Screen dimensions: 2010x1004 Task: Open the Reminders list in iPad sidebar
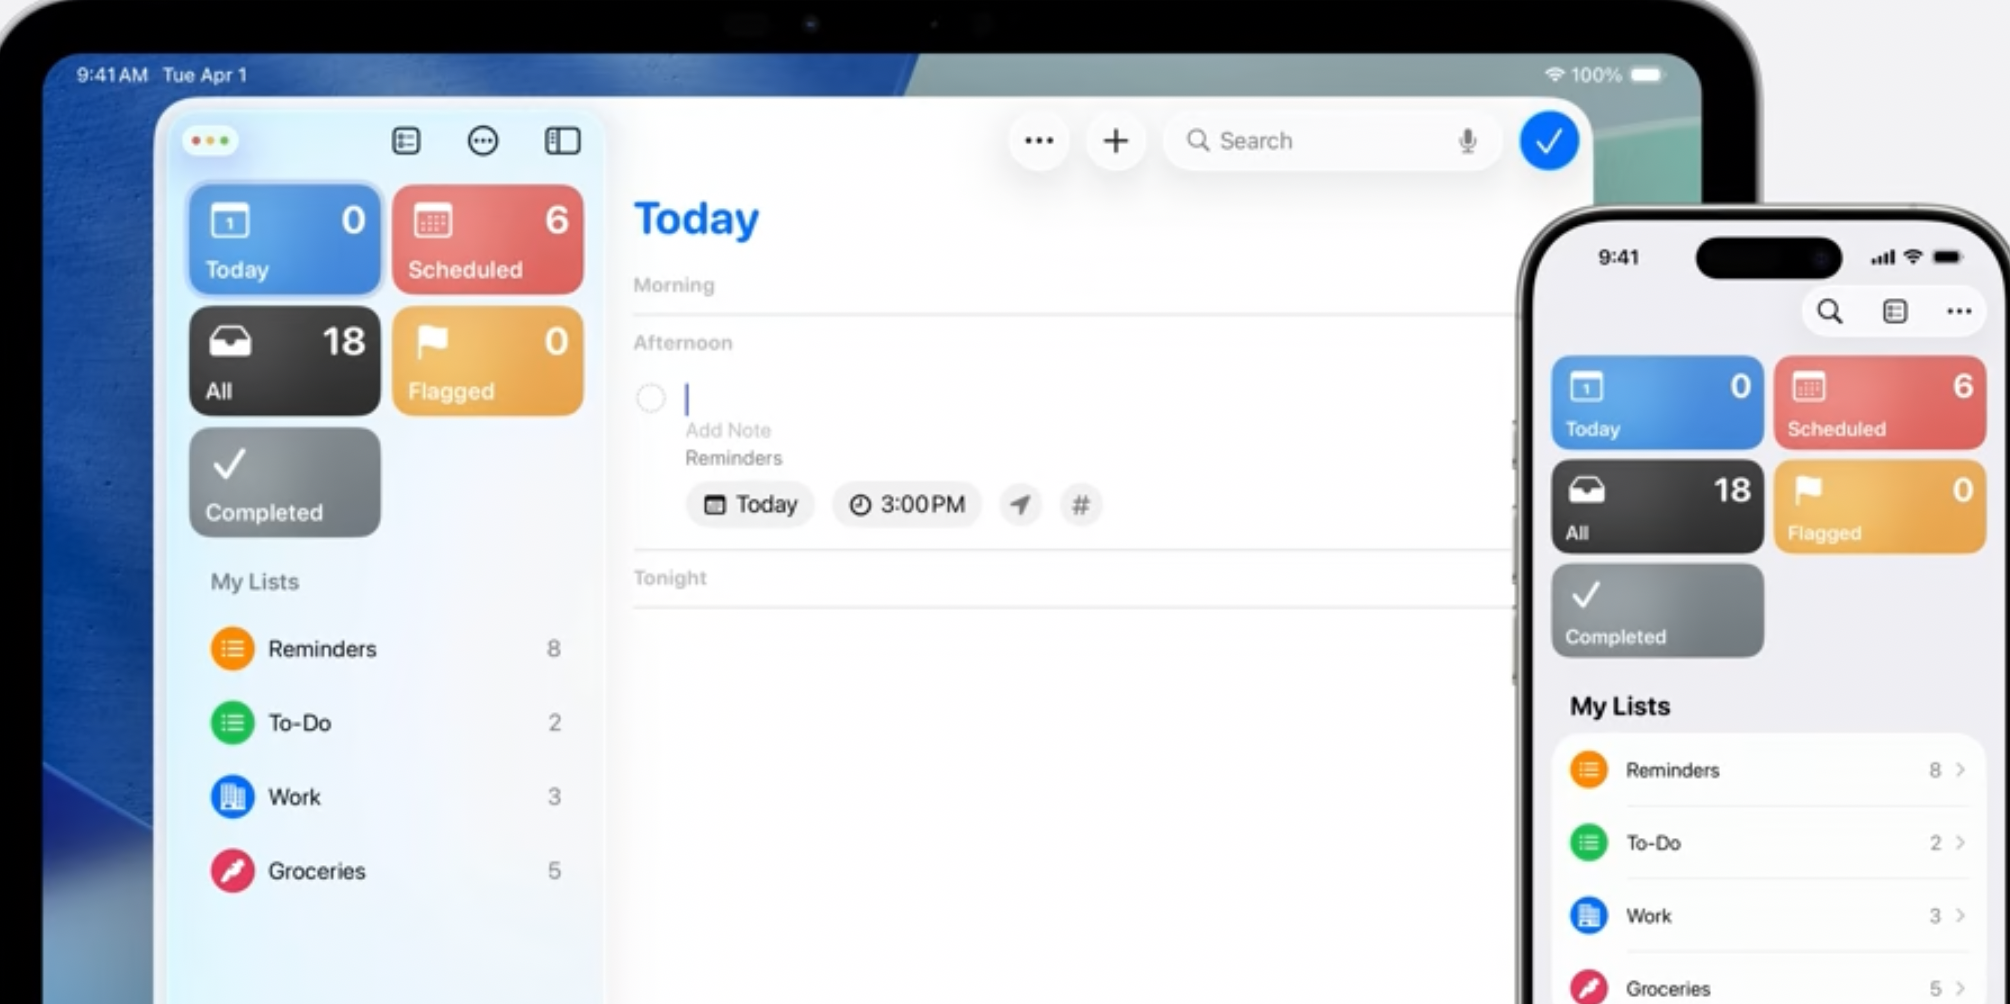pos(386,649)
